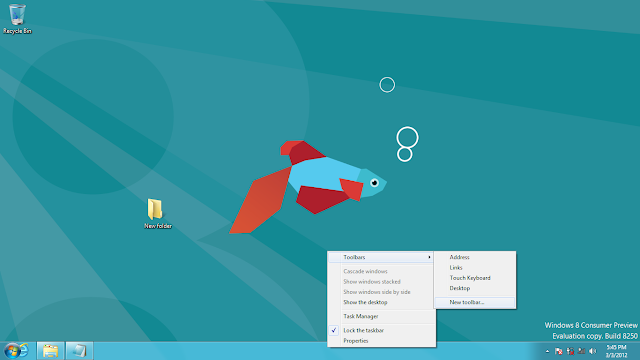Open File Explorer from the taskbar

point(51,351)
